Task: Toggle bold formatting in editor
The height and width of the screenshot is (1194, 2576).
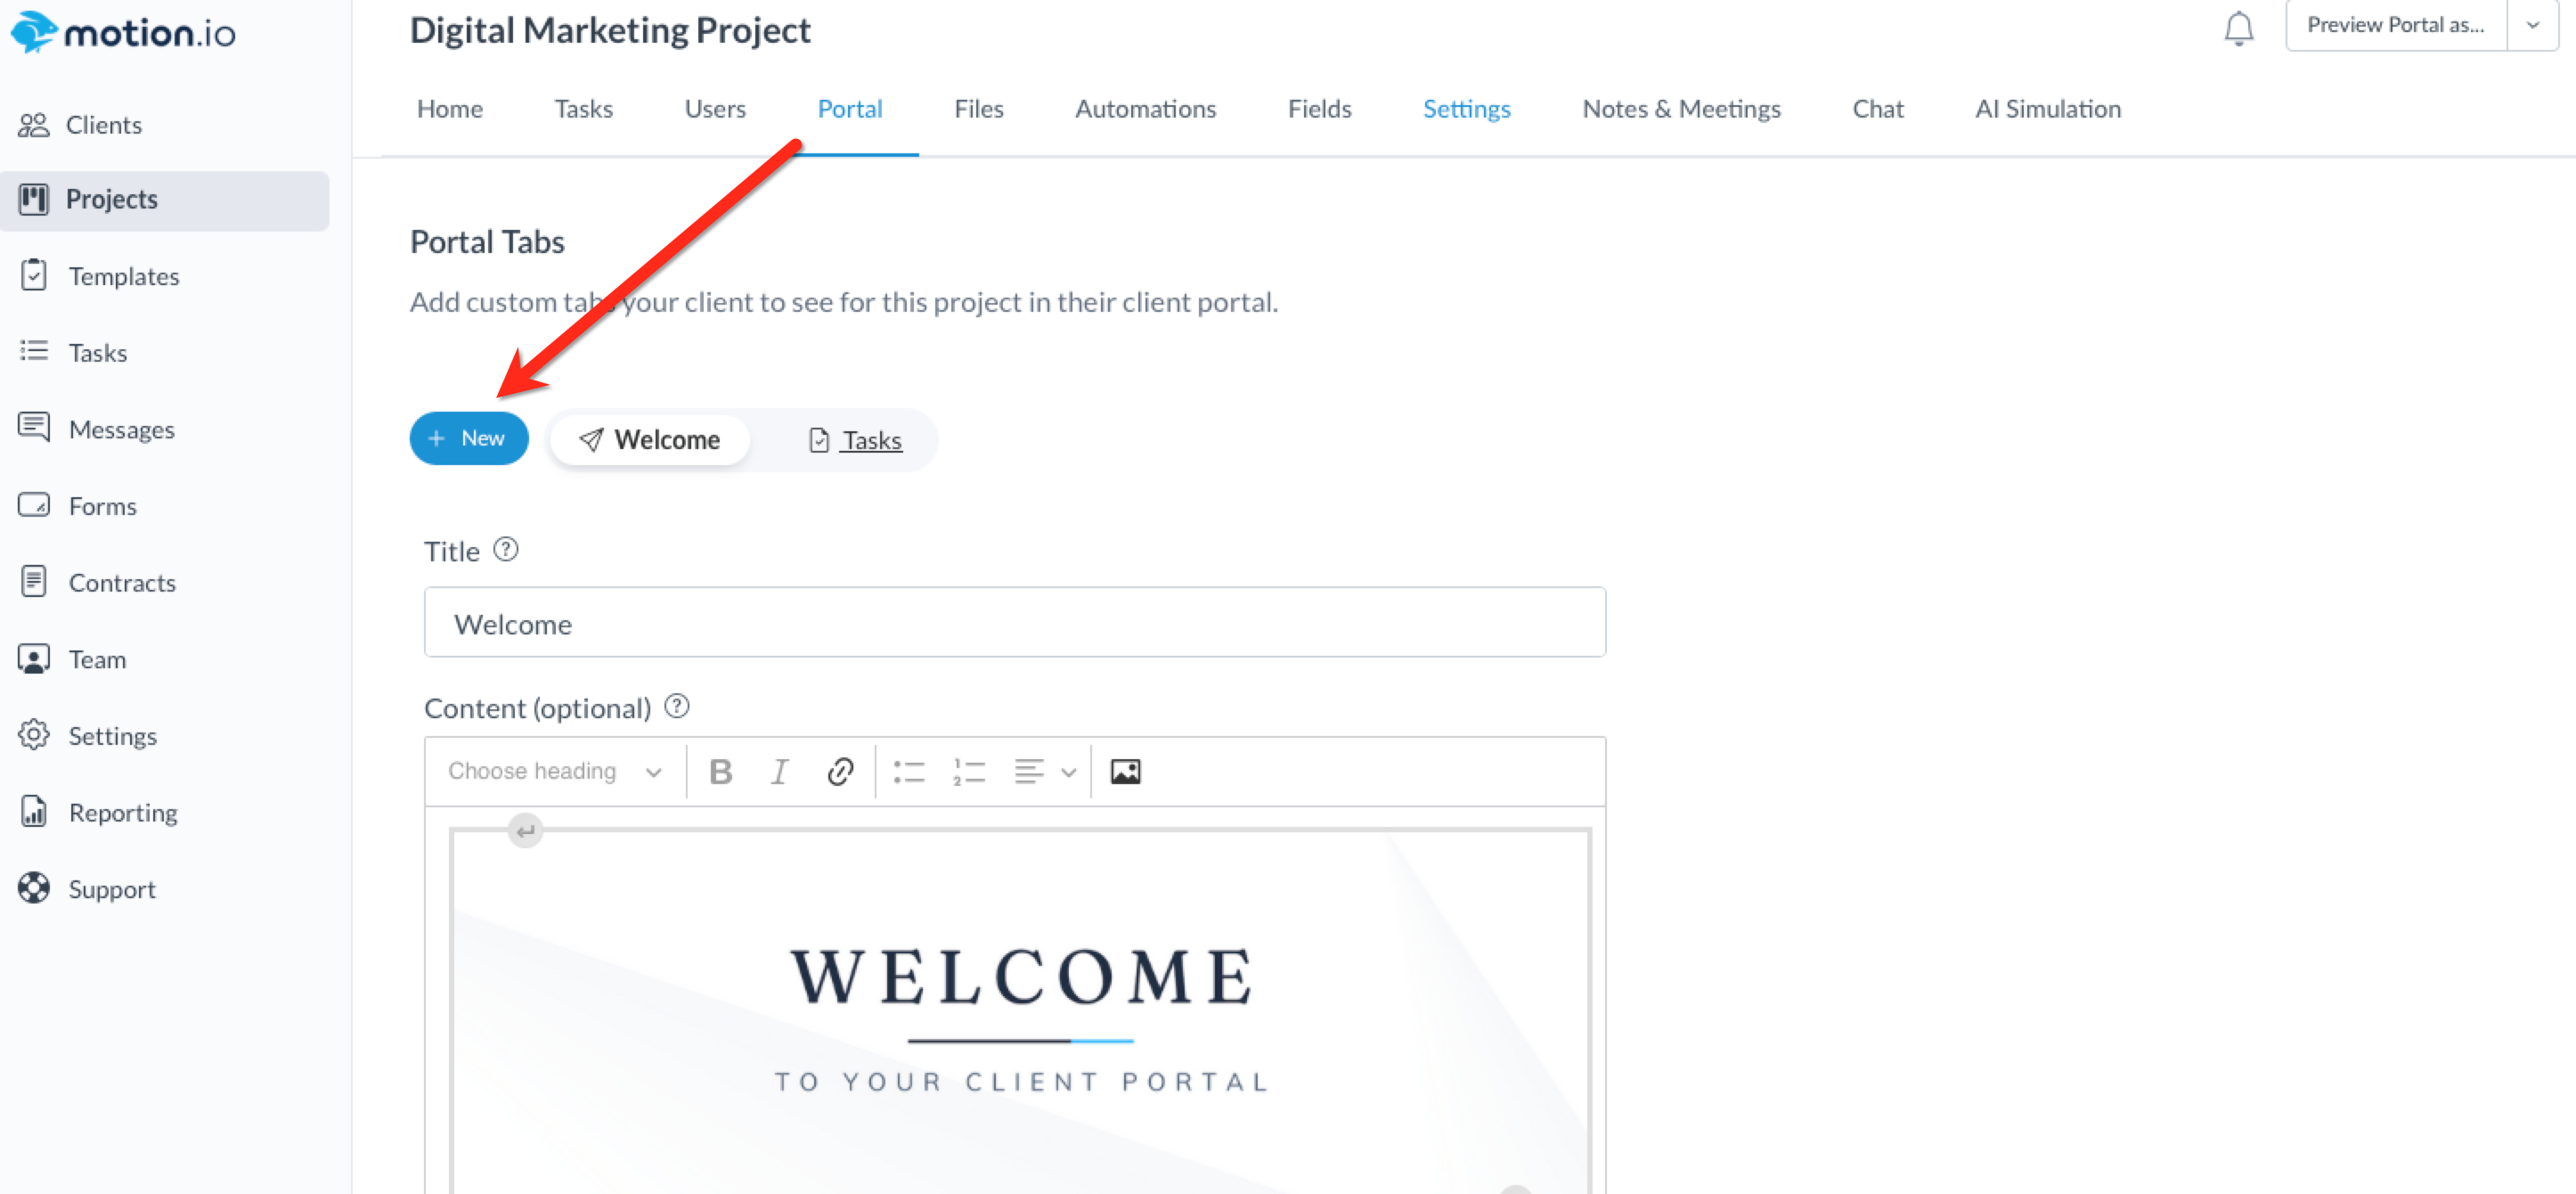Action: coord(720,771)
